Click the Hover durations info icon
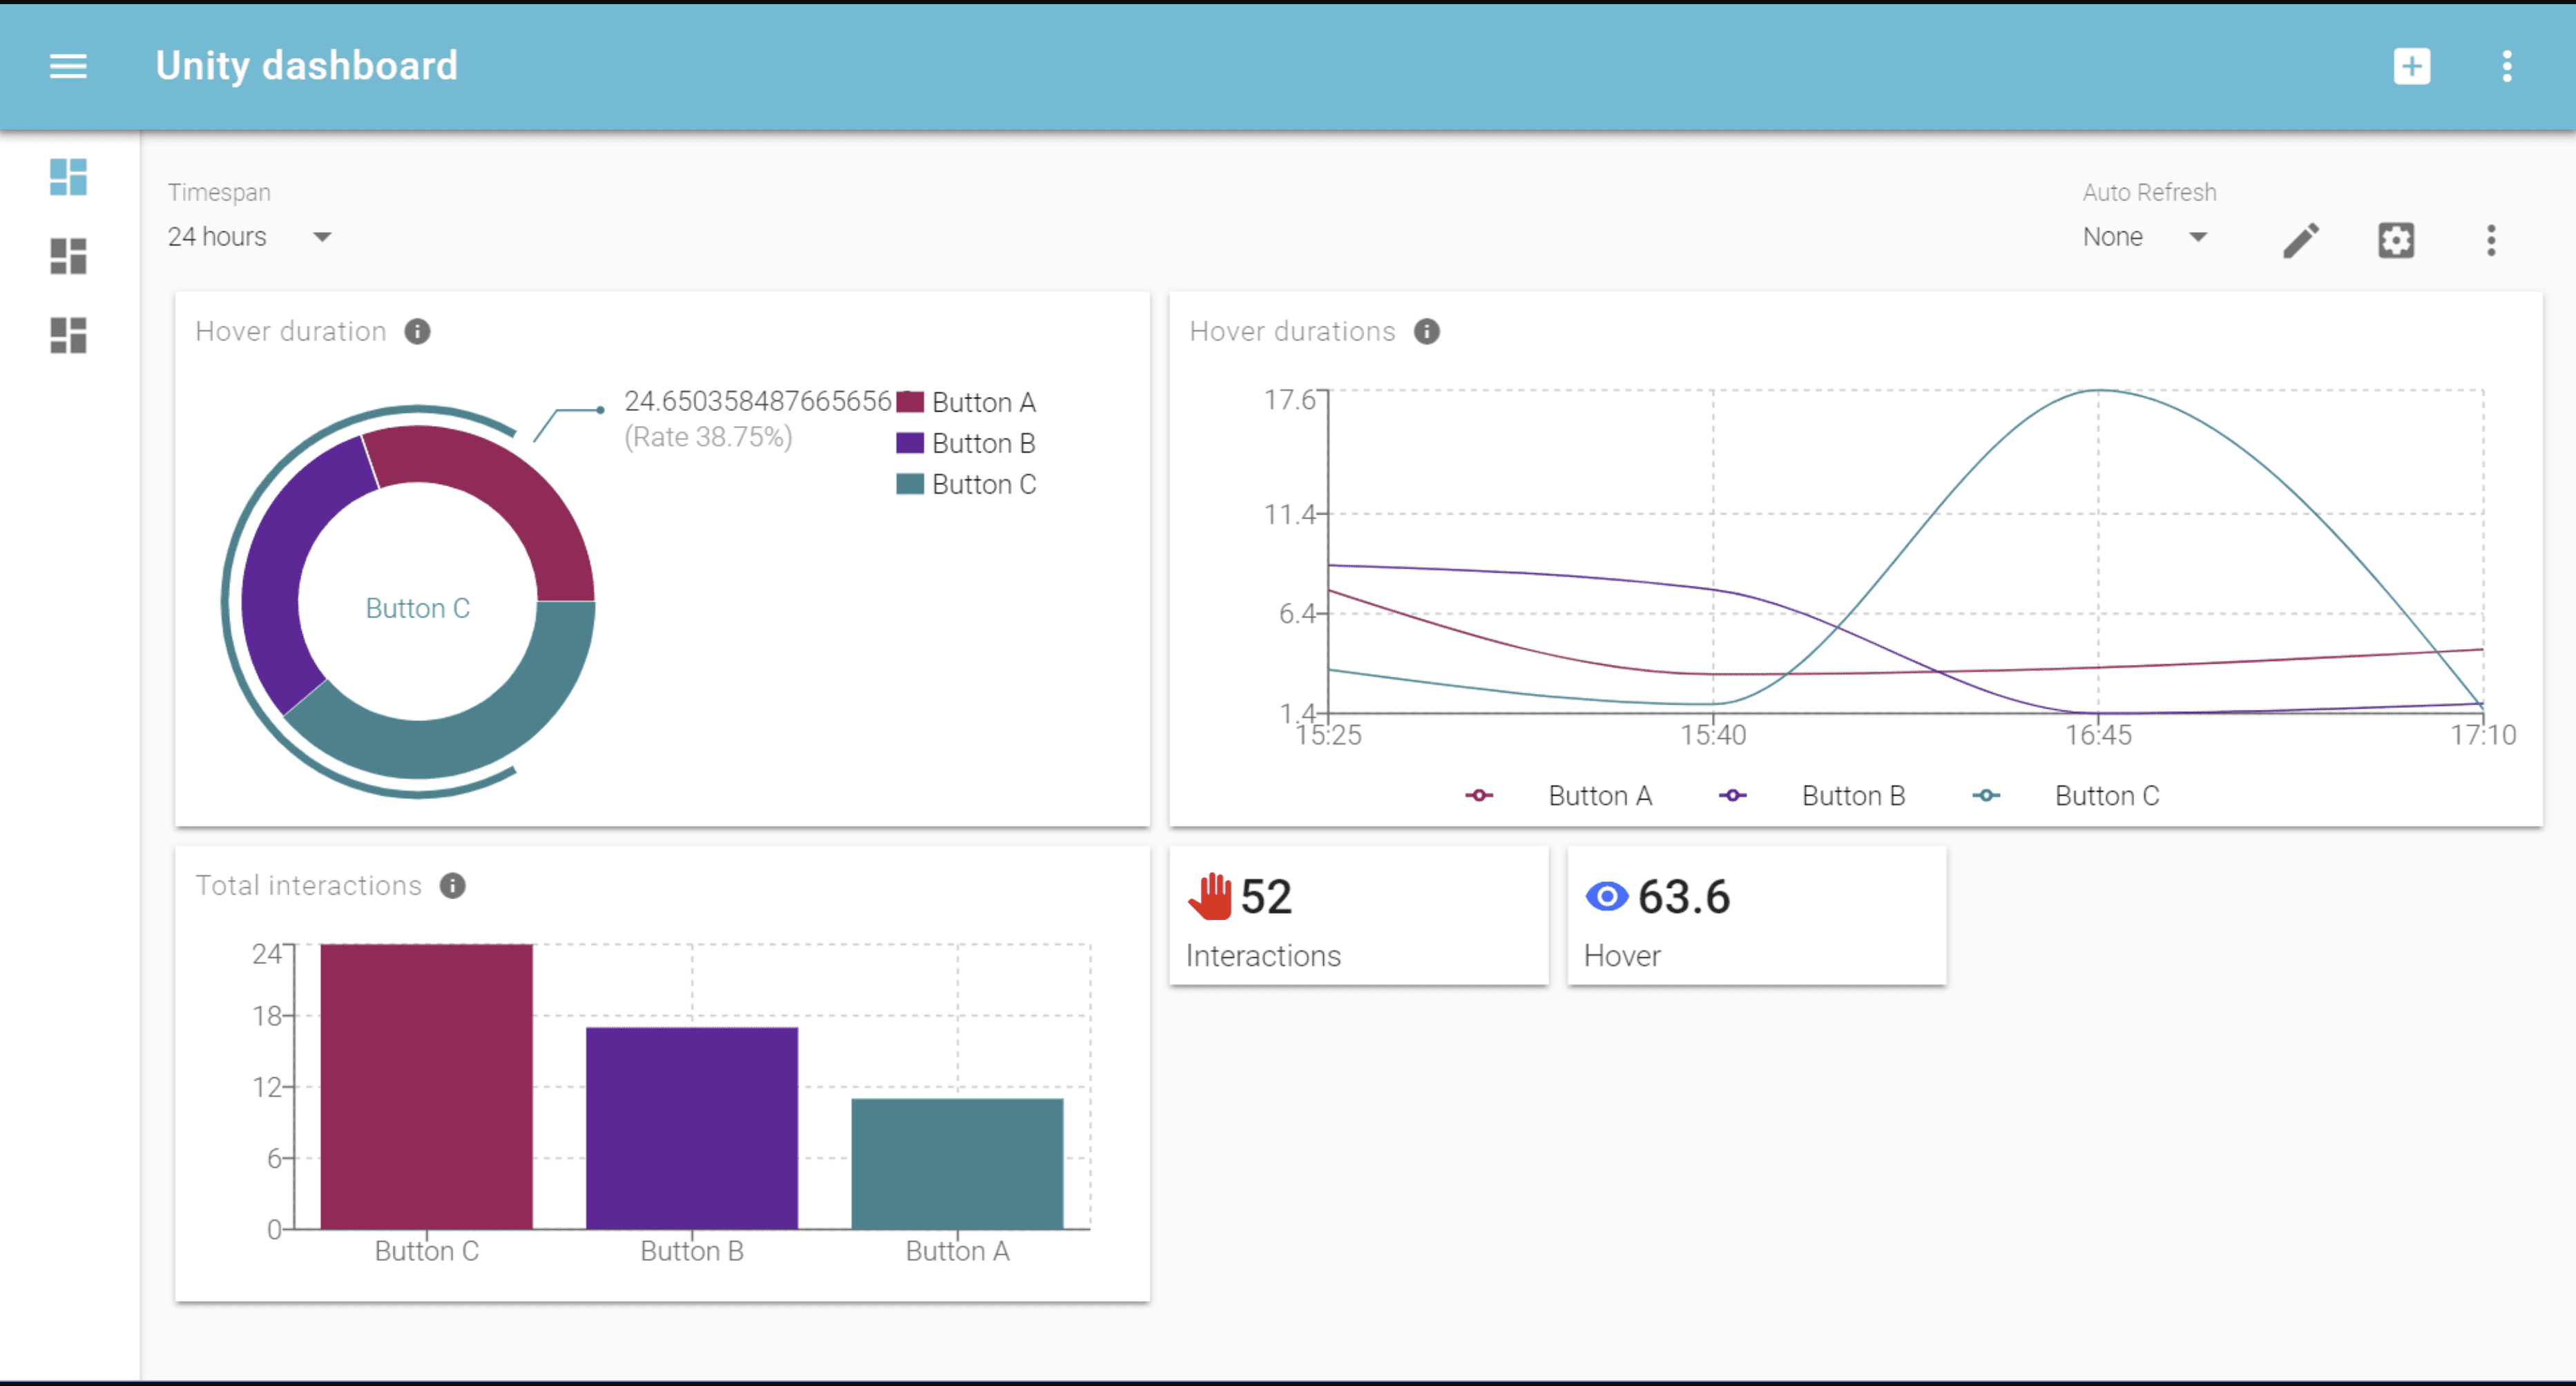The image size is (2576, 1386). click(1426, 331)
